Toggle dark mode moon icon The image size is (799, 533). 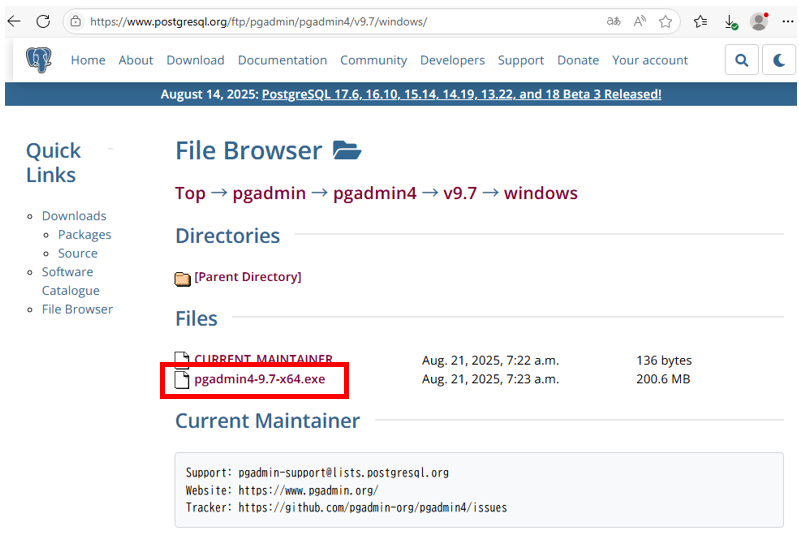tap(779, 60)
